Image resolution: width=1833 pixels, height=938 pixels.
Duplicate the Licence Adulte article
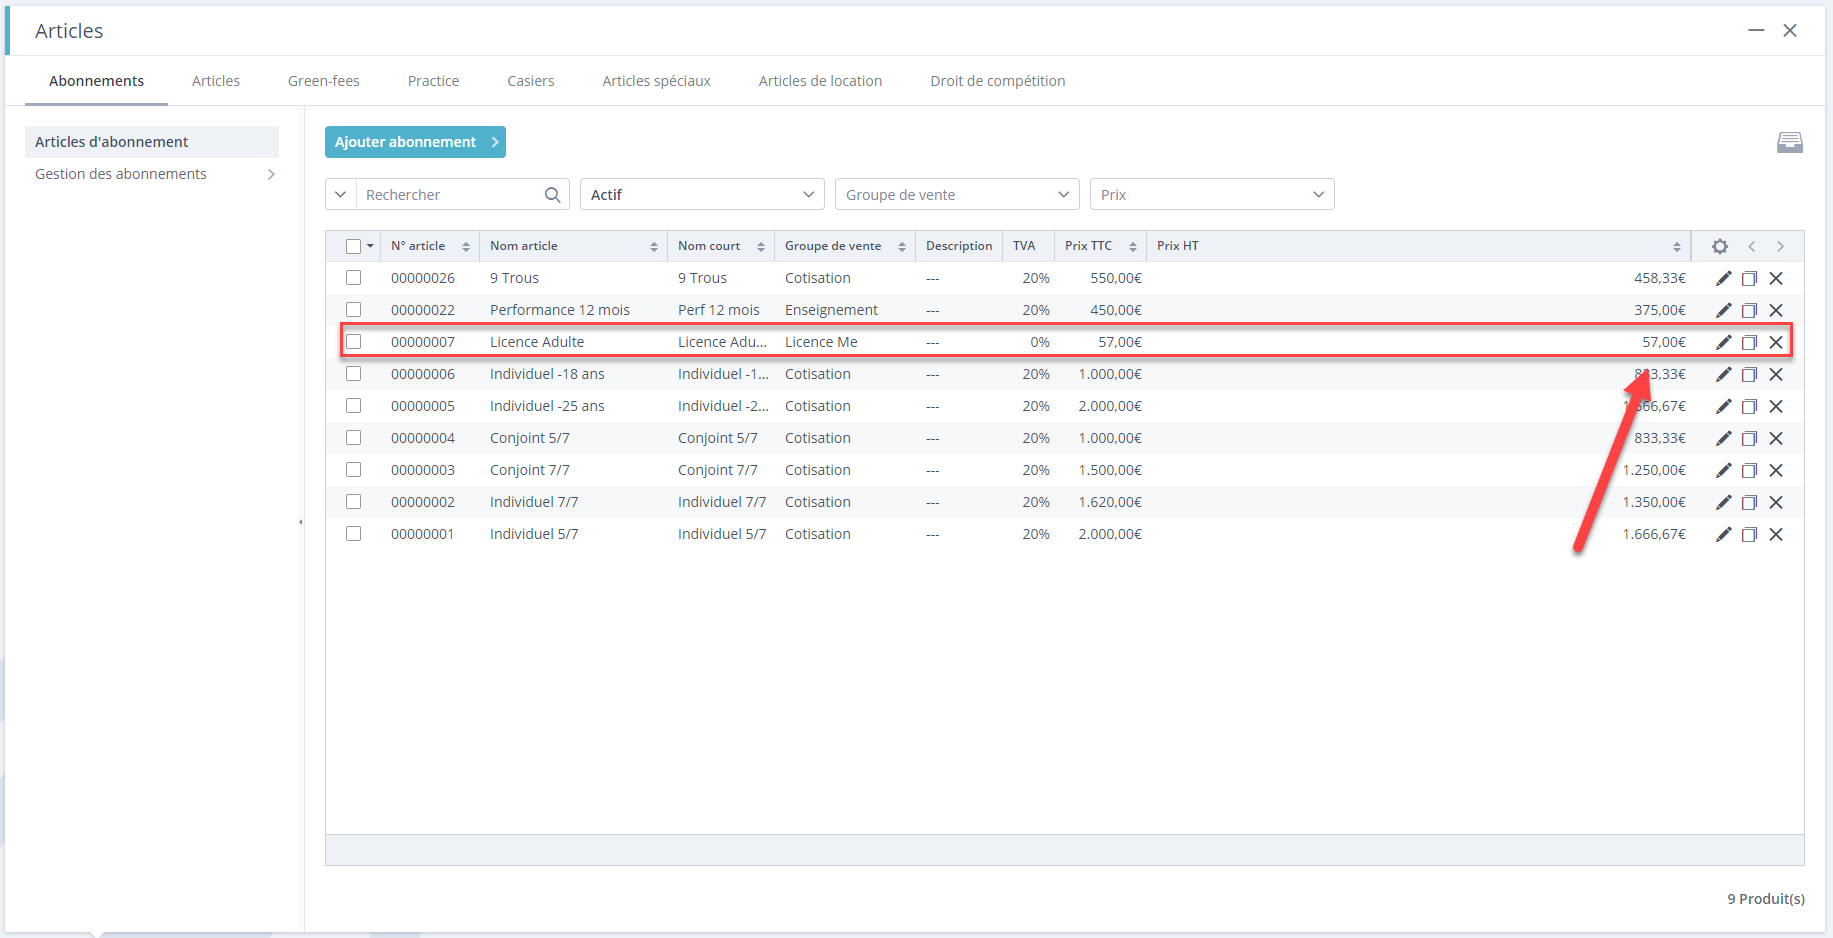(x=1749, y=342)
